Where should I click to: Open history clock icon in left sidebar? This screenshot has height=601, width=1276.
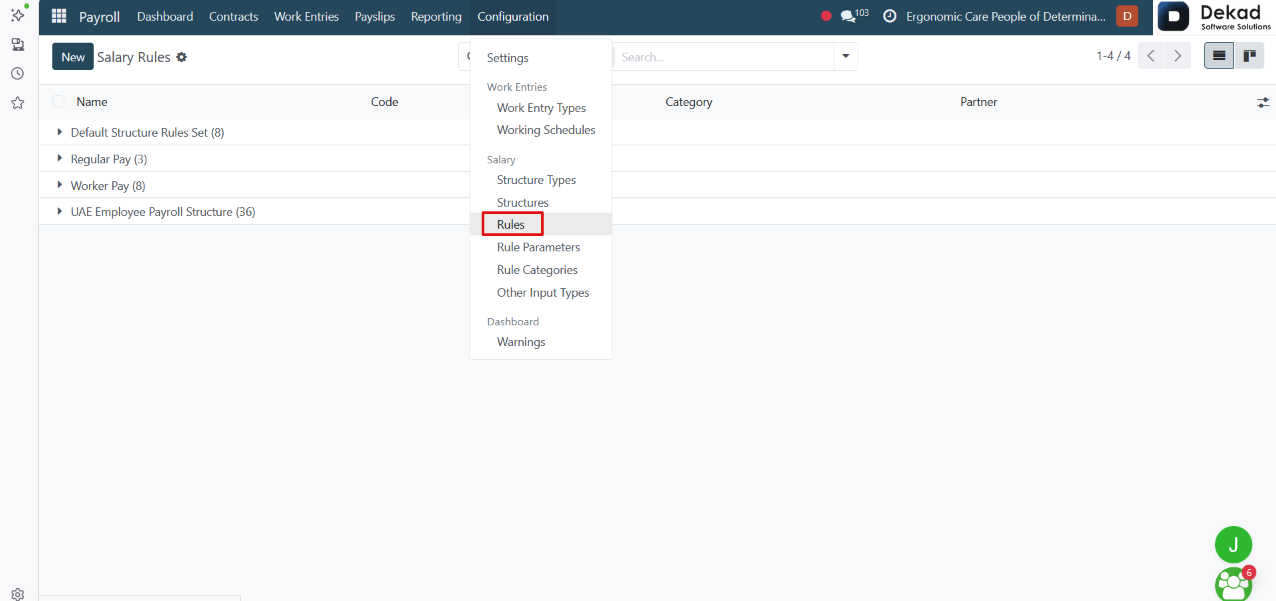[x=18, y=73]
